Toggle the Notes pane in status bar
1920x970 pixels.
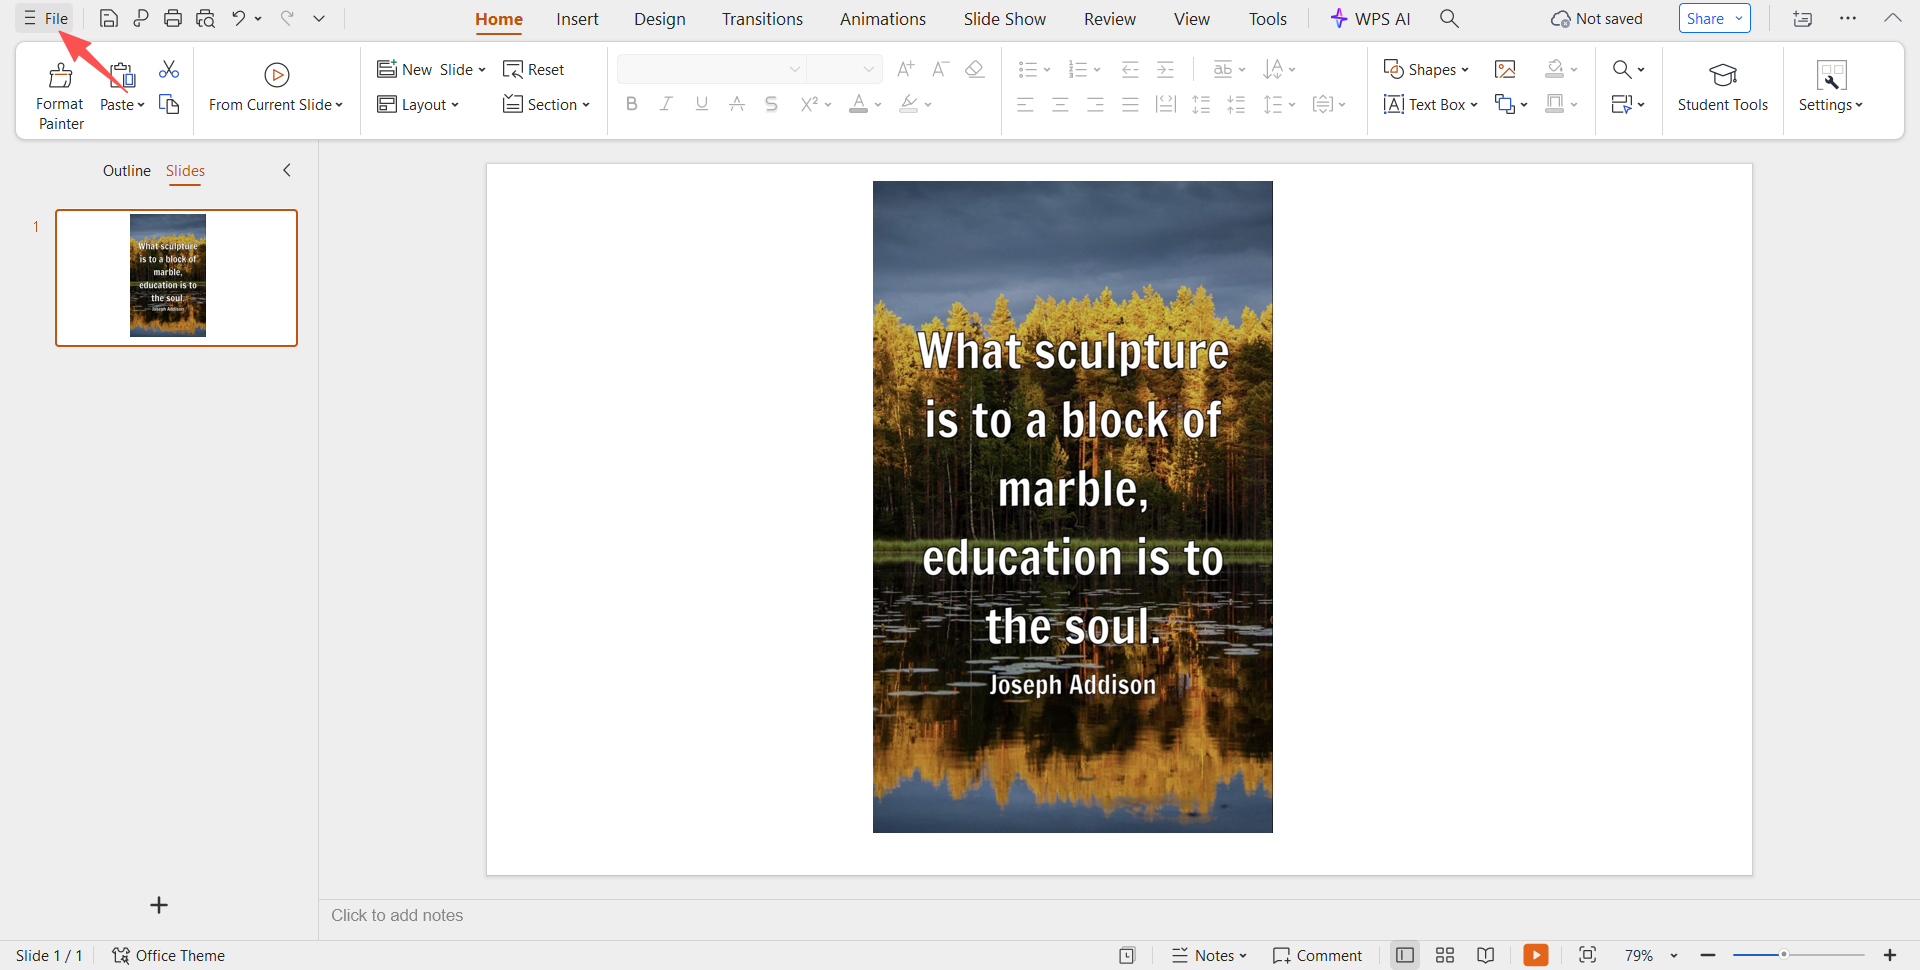(1209, 955)
